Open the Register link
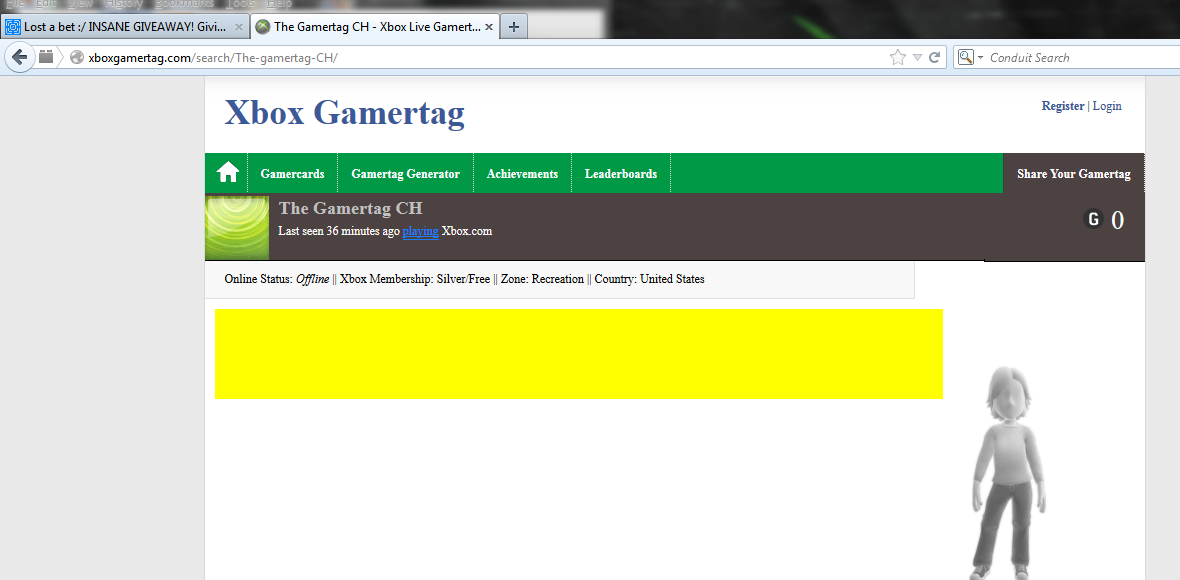This screenshot has width=1180, height=580. click(x=1063, y=106)
